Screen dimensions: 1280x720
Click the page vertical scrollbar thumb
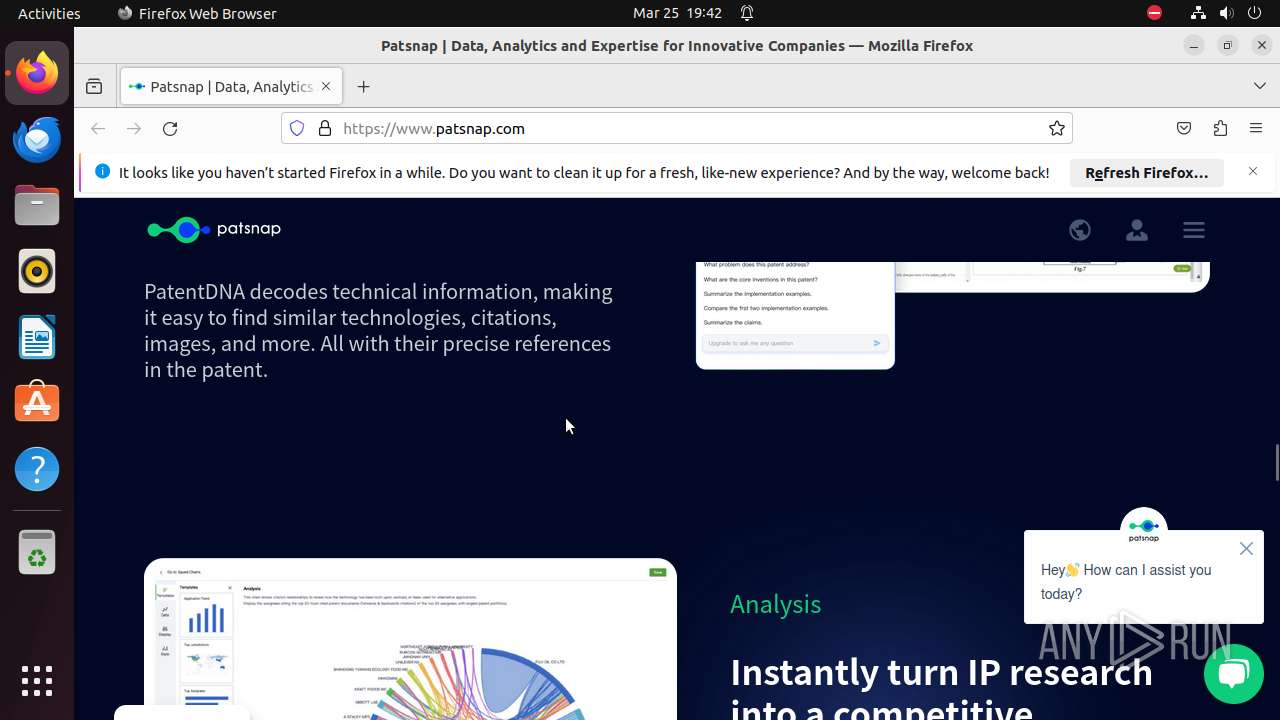click(x=1276, y=462)
